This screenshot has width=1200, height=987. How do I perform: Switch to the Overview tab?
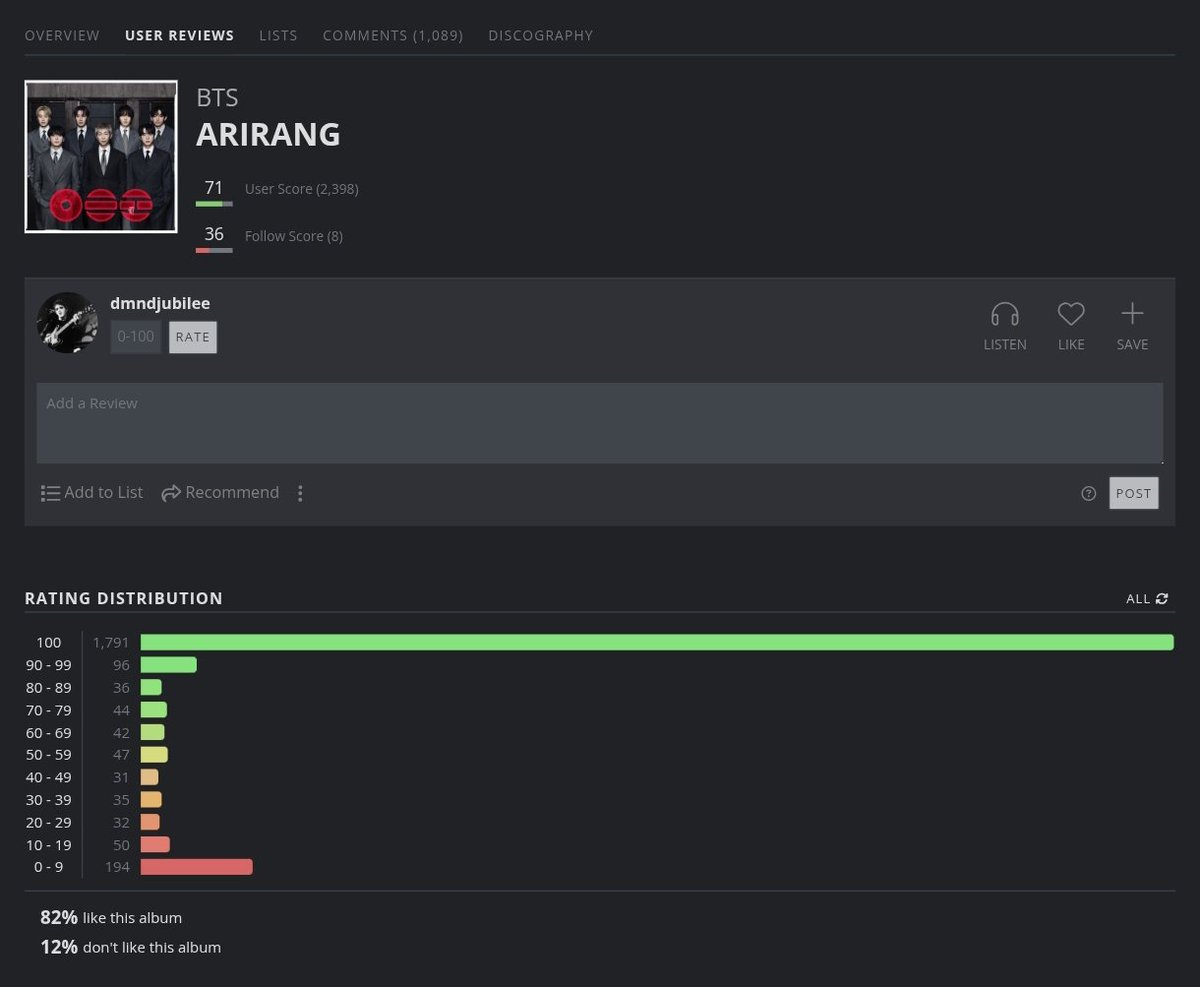pos(62,35)
